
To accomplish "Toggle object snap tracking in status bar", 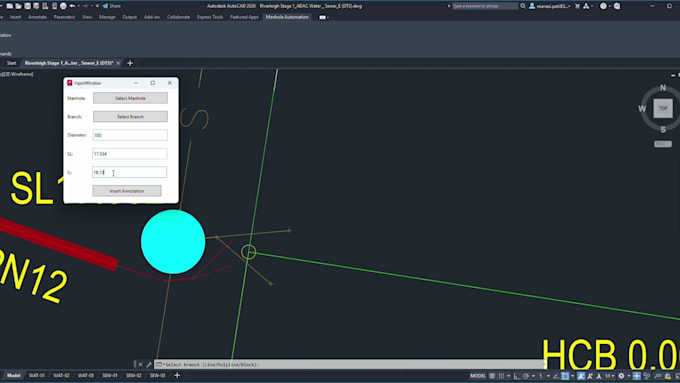I will 556,376.
